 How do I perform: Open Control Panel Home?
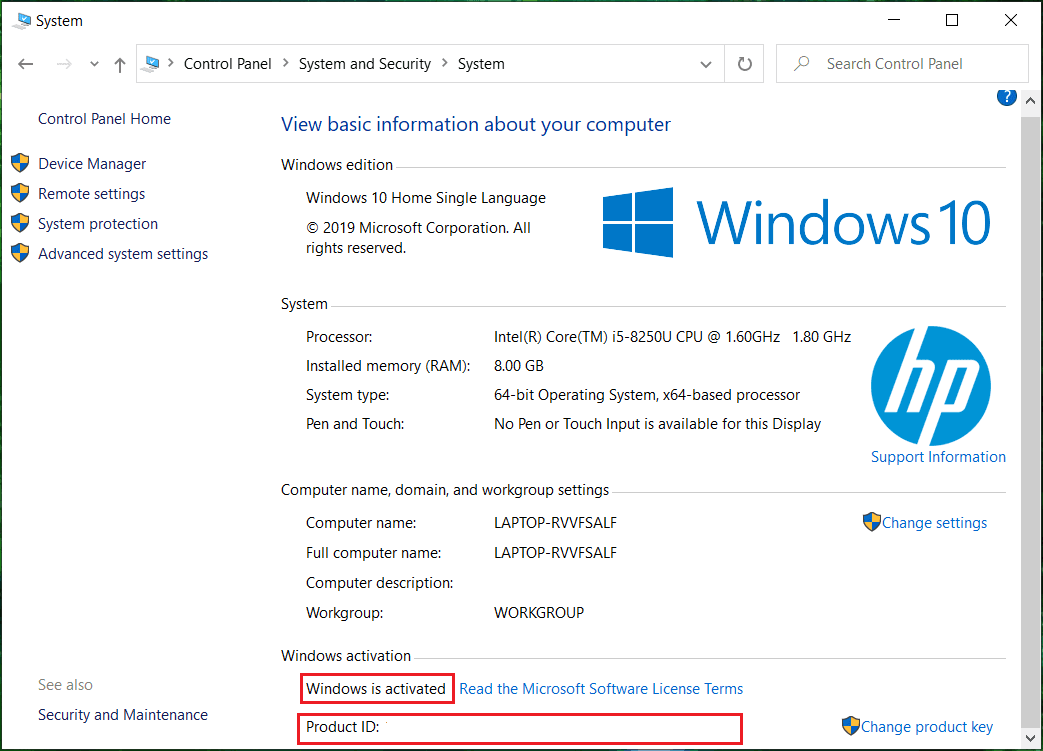104,118
